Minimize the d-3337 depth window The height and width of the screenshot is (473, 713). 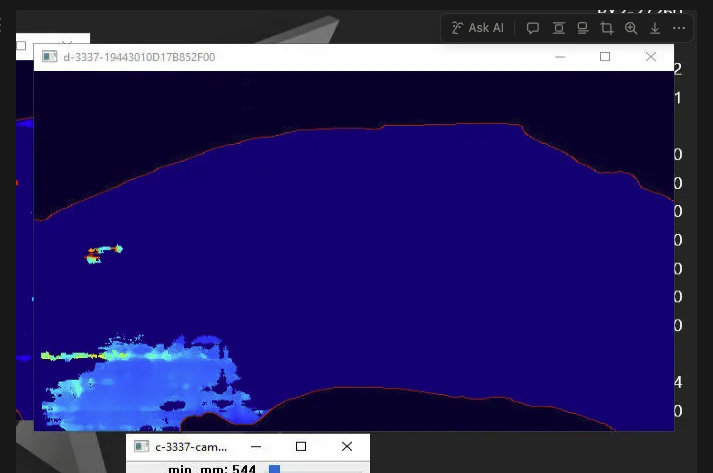pyautogui.click(x=559, y=57)
